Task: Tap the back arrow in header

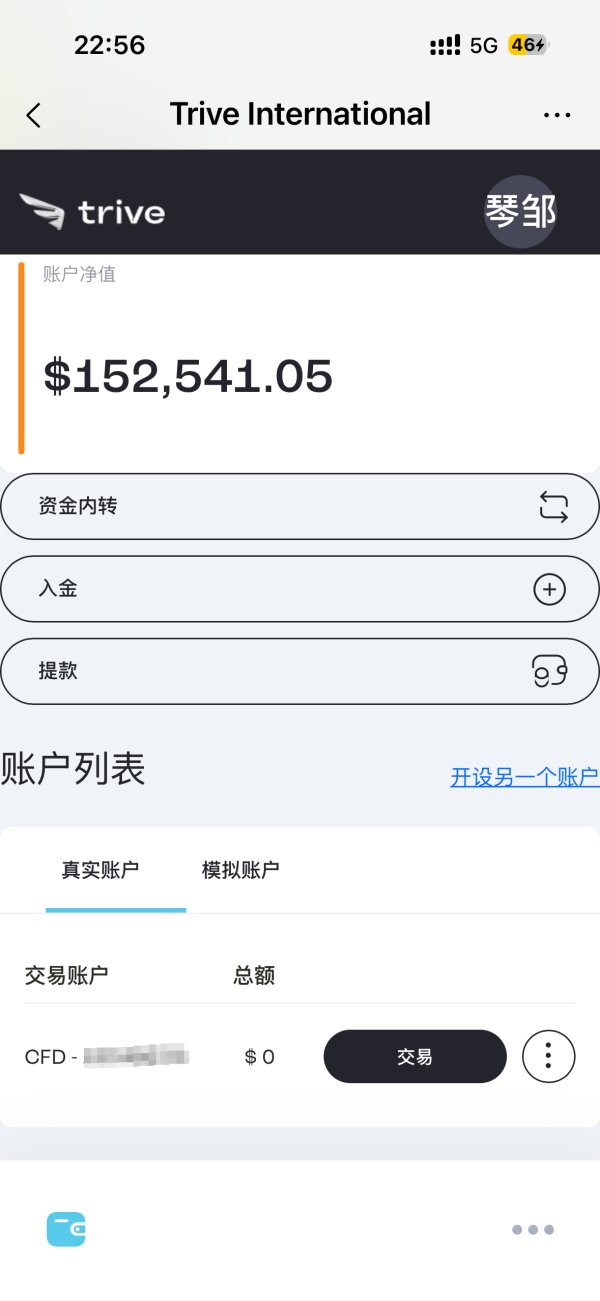Action: pos(34,115)
